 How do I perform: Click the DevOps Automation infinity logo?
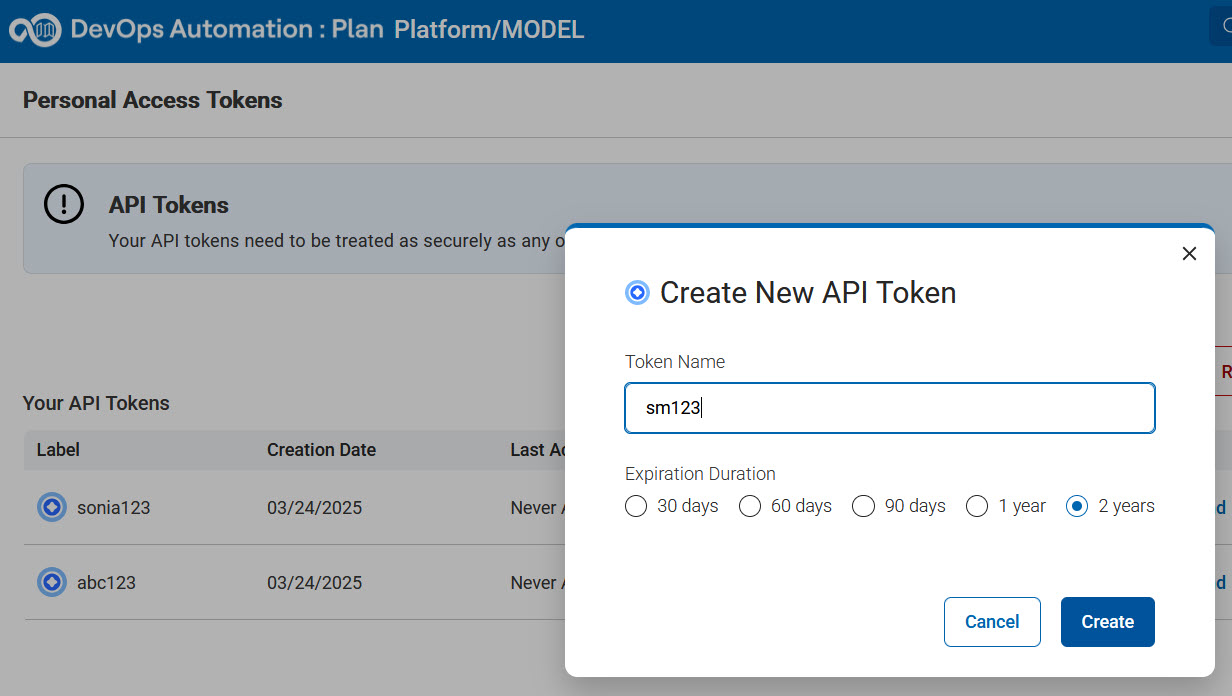(x=35, y=30)
